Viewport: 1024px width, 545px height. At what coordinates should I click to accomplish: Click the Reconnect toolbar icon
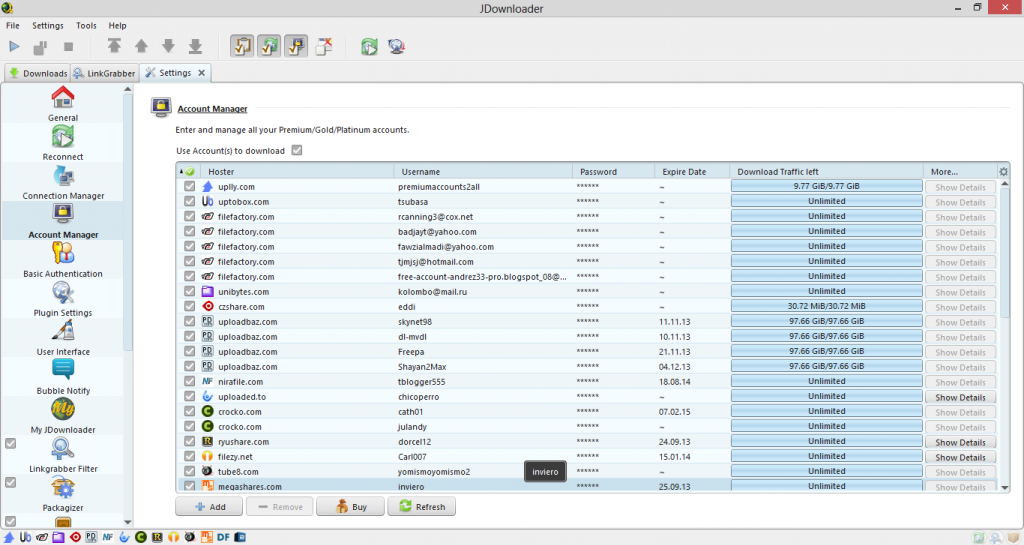369,46
